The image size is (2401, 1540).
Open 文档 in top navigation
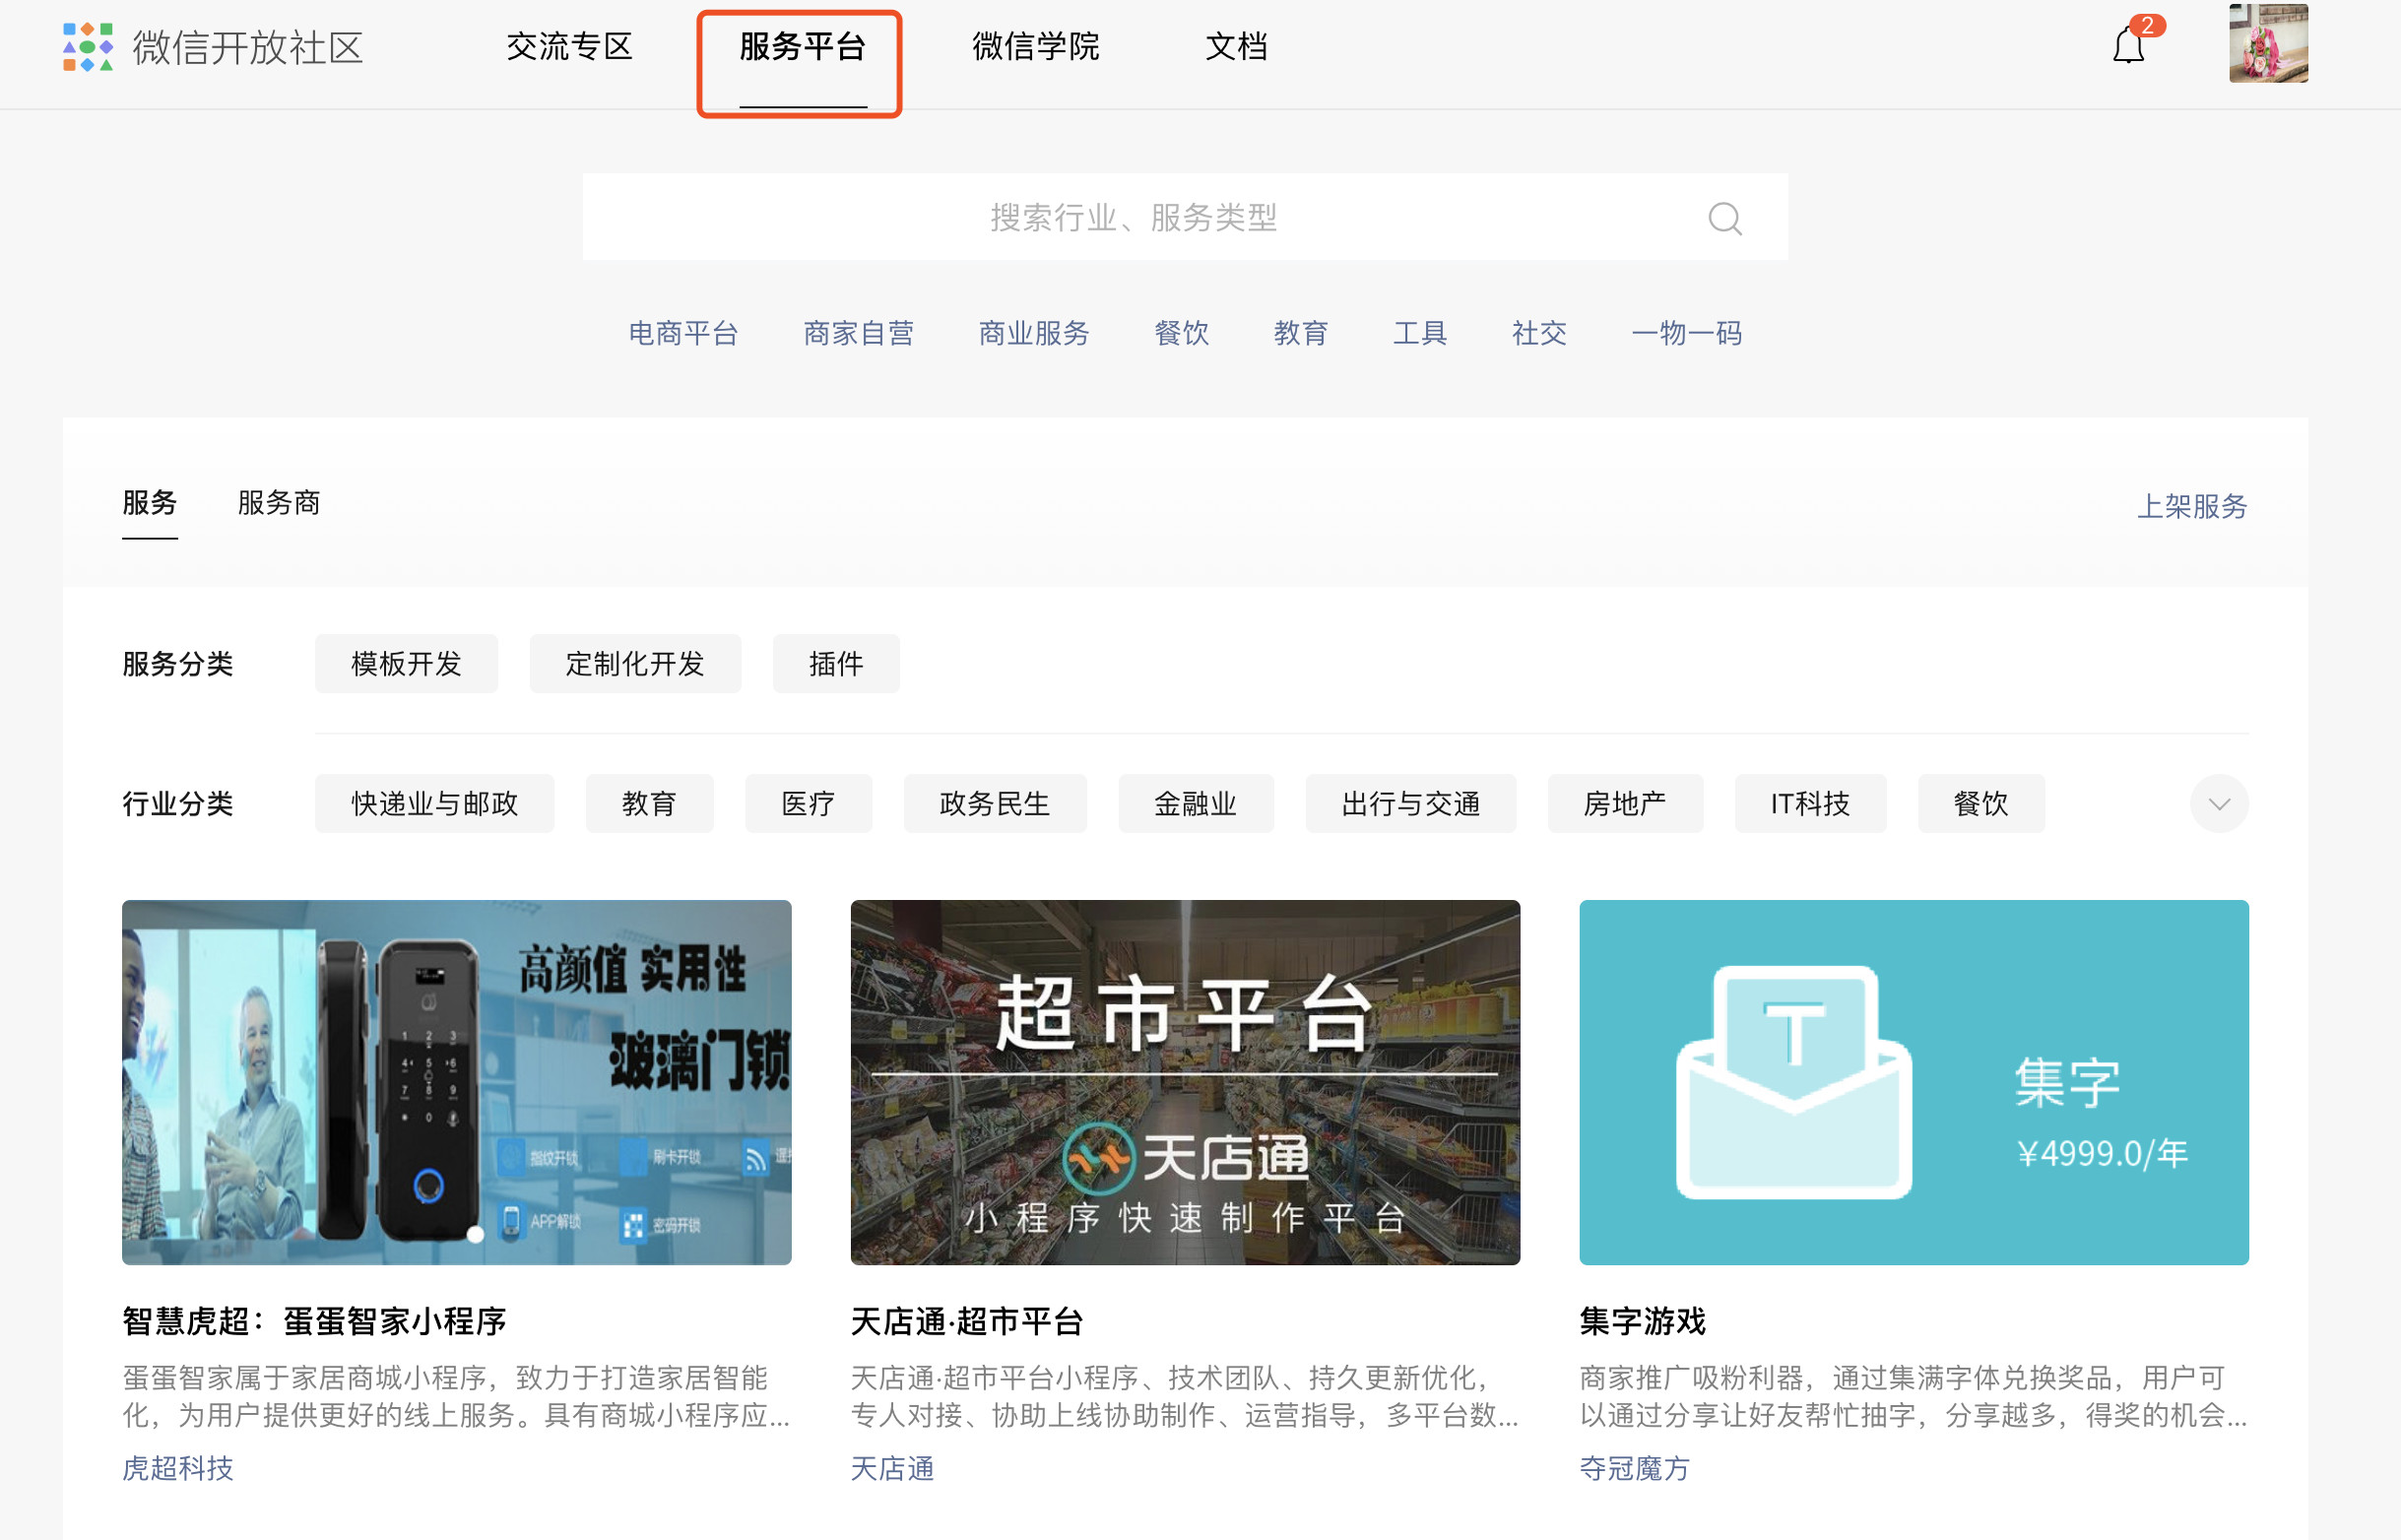(1236, 47)
